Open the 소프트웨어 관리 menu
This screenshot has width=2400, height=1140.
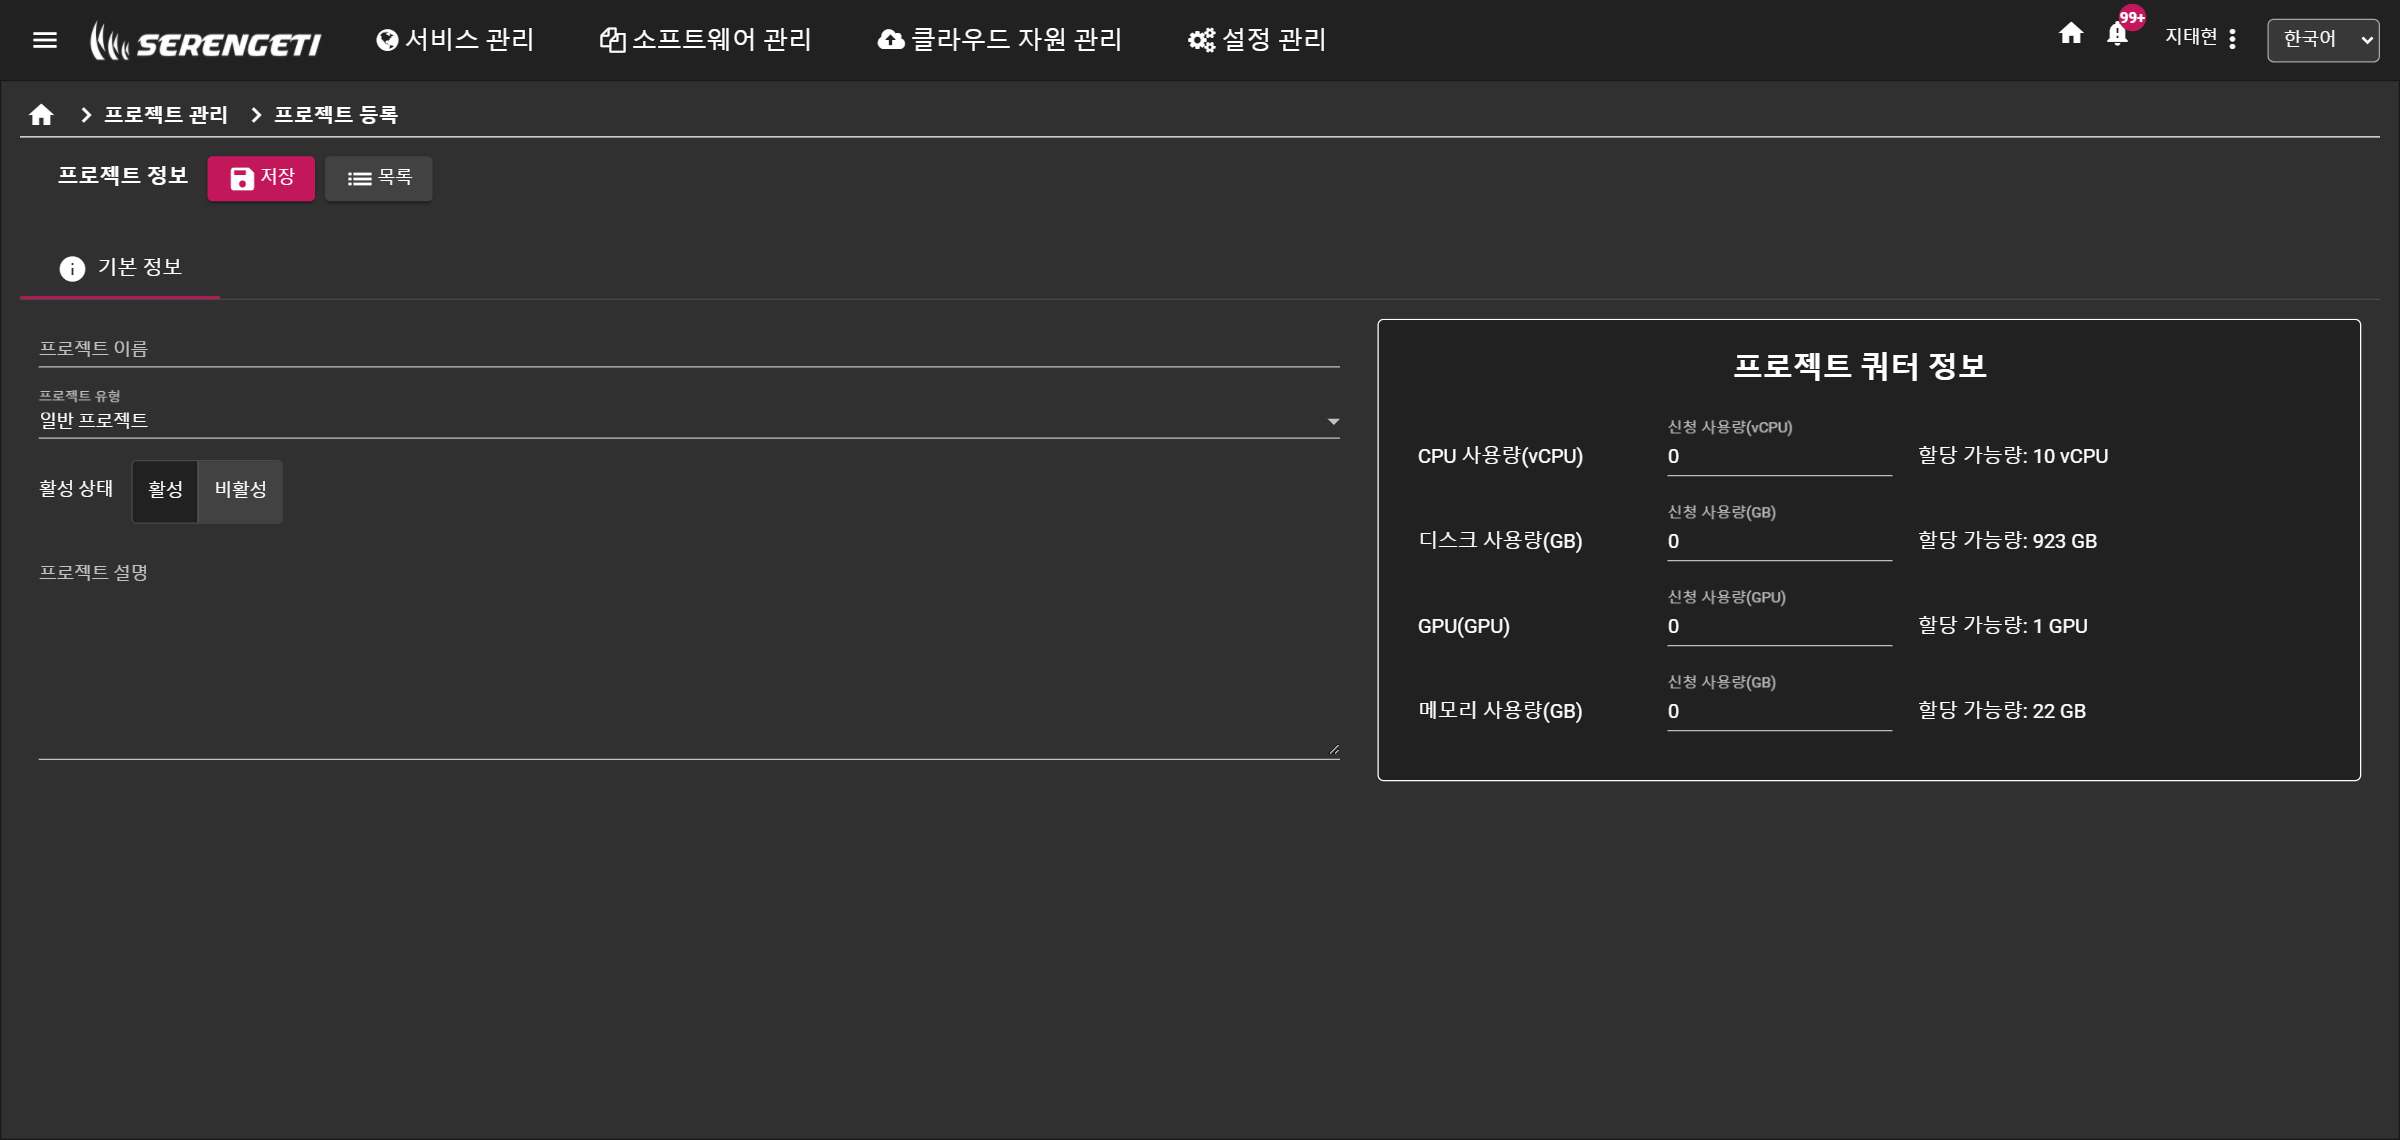(705, 40)
